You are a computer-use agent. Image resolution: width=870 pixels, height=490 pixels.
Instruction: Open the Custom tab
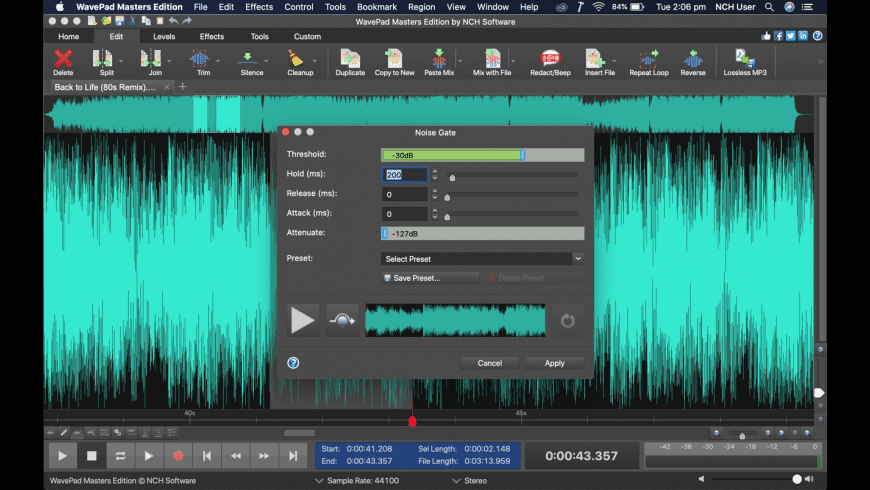[307, 37]
